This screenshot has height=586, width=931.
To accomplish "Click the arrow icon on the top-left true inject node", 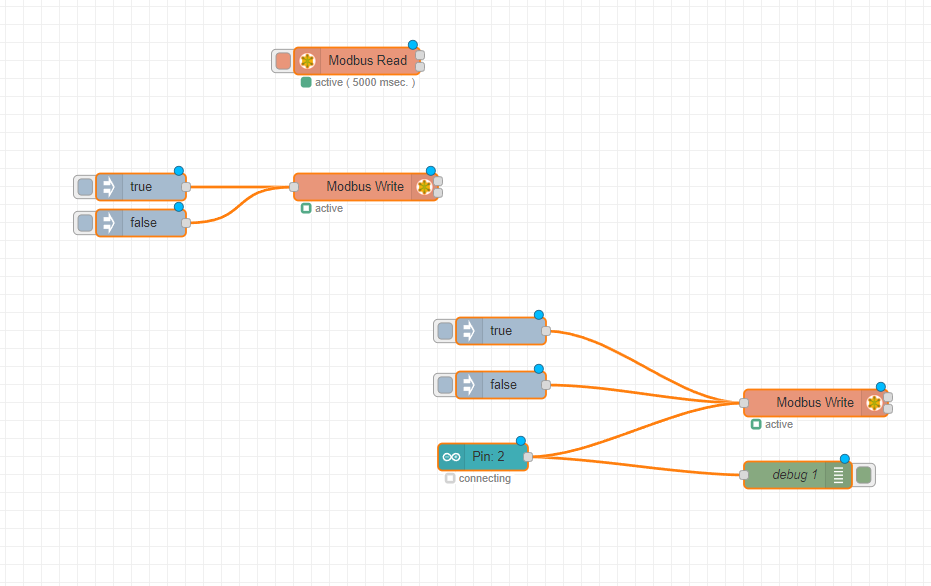I will point(110,187).
